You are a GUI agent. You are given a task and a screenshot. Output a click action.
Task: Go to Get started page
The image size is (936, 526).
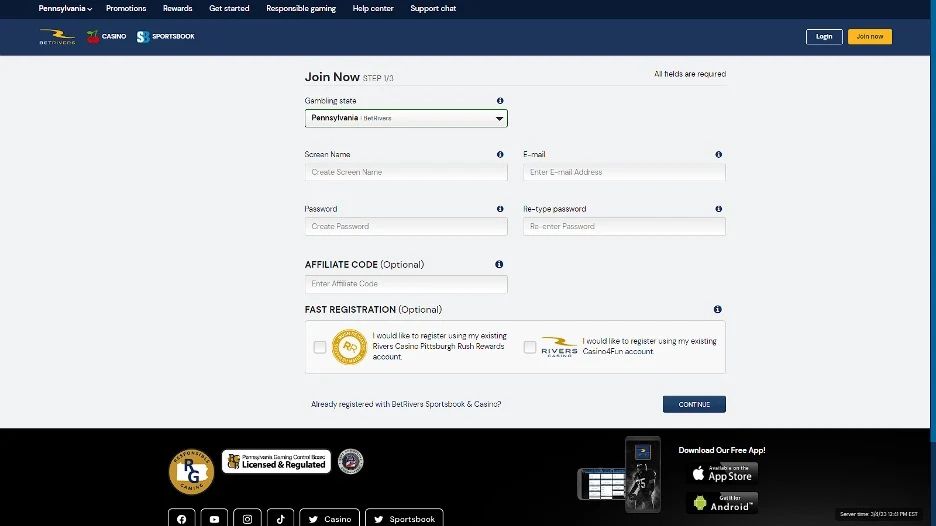[x=229, y=8]
